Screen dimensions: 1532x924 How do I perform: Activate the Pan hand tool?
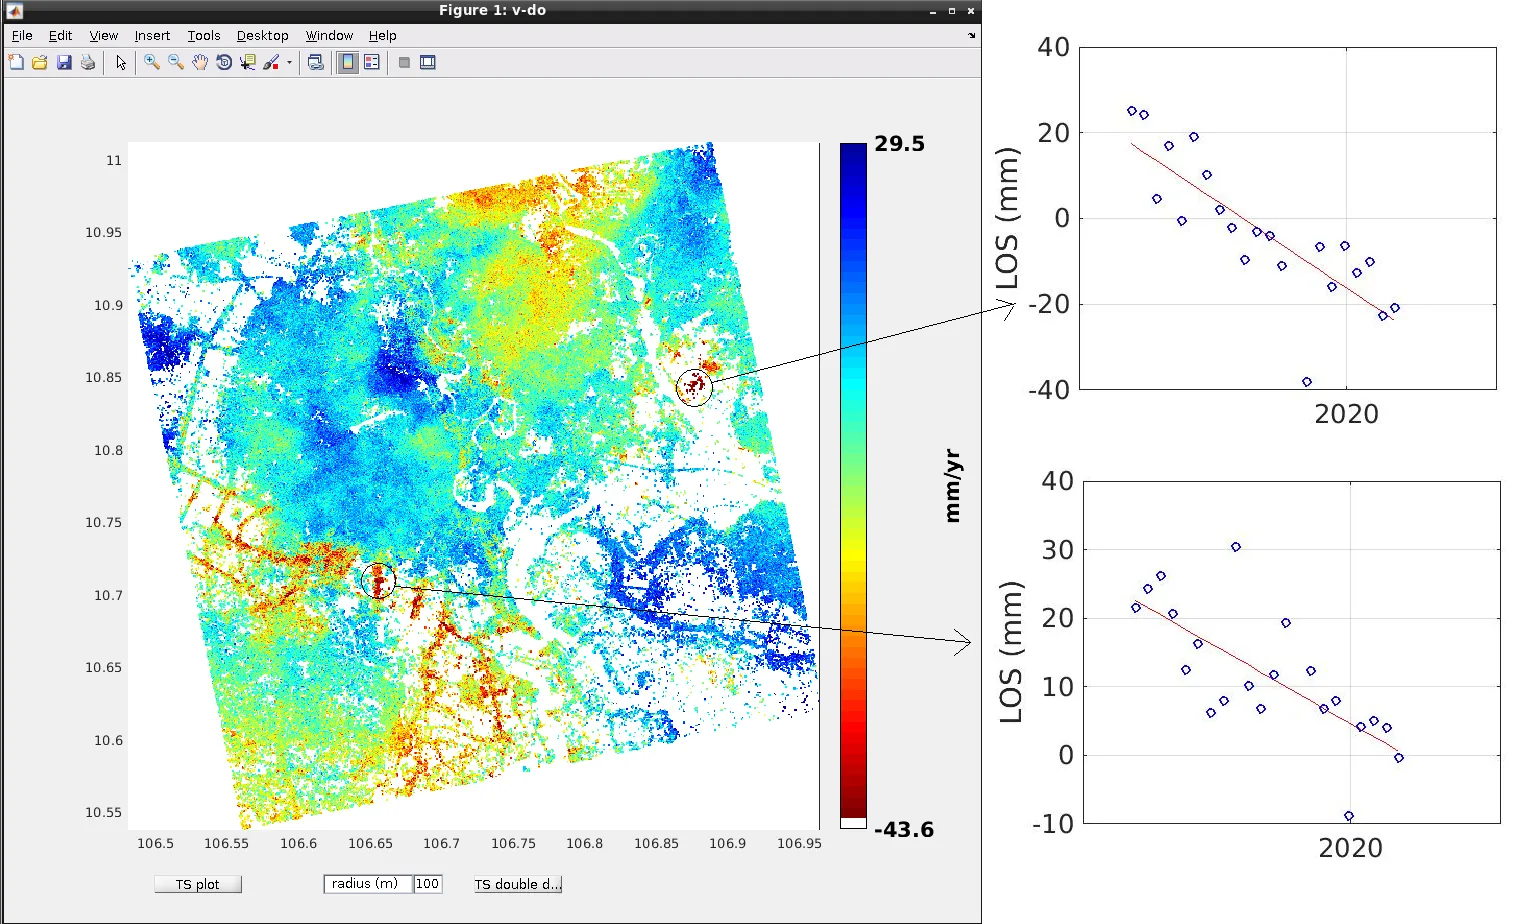point(199,62)
